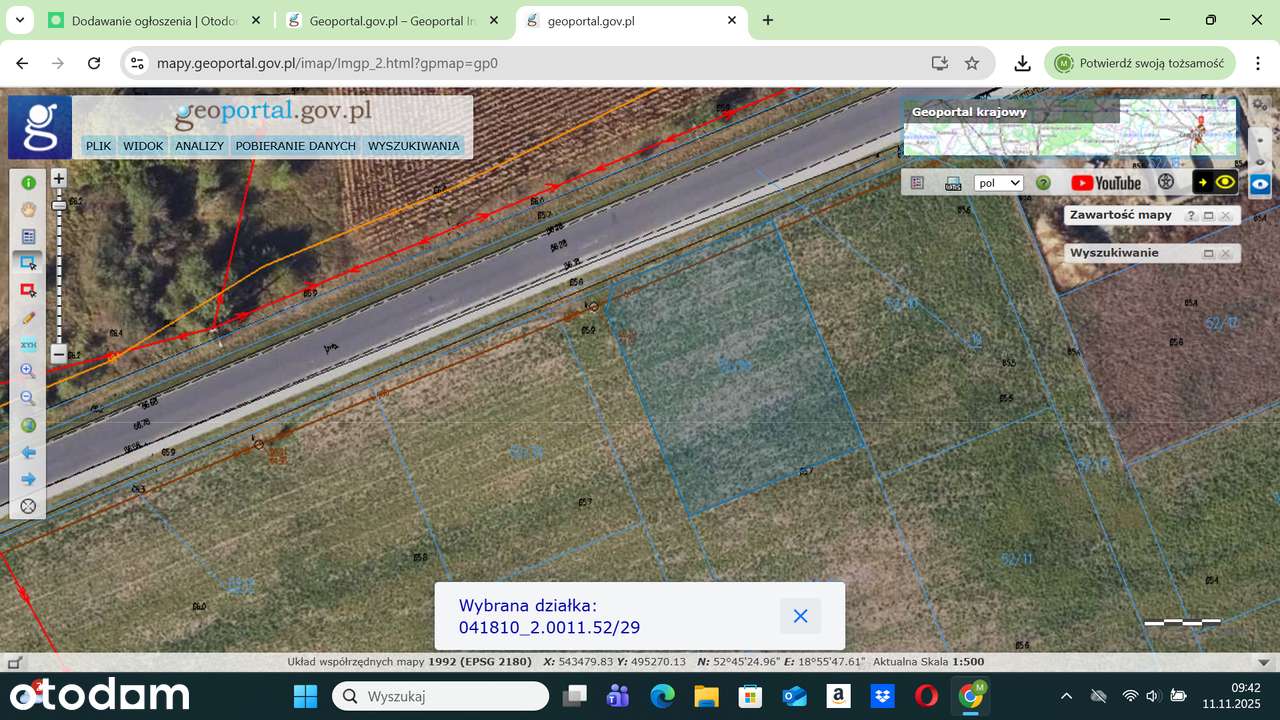Image resolution: width=1280 pixels, height=720 pixels.
Task: Open the 'pol' language dropdown
Action: pos(999,183)
